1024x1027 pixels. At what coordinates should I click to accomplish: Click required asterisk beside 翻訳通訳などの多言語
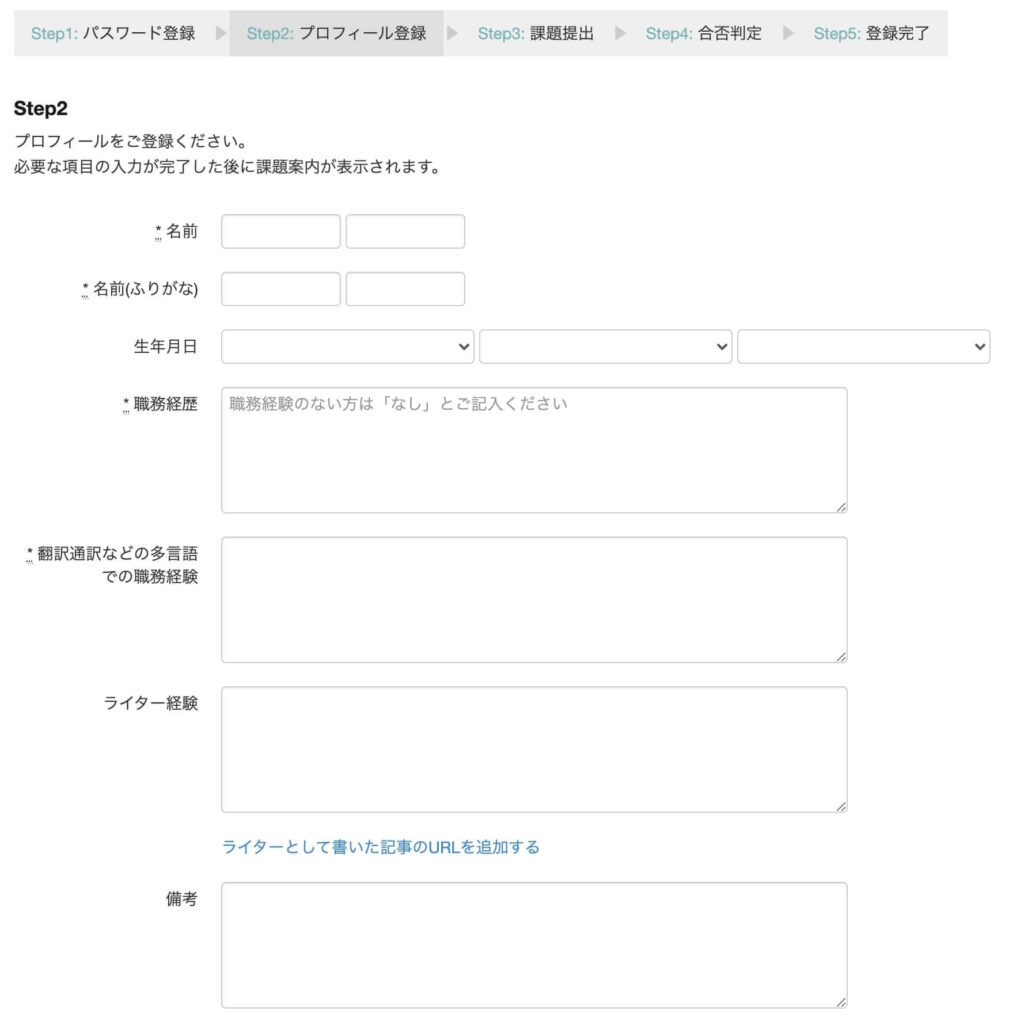click(x=29, y=554)
